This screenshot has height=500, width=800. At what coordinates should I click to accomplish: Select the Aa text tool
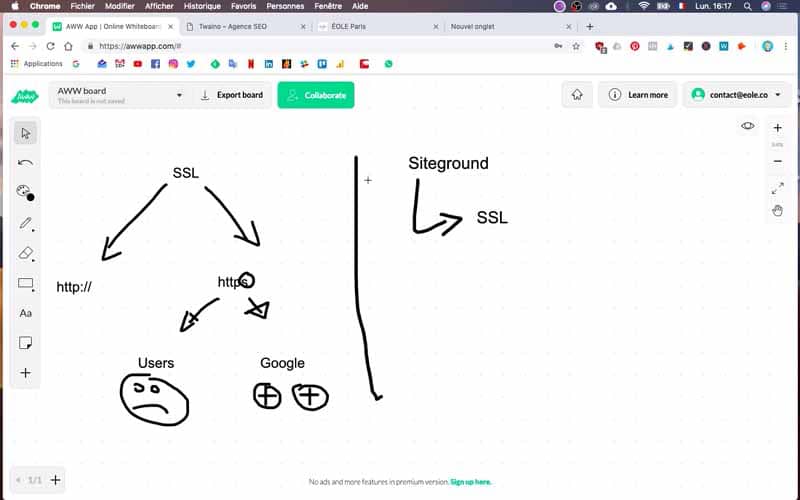tap(25, 313)
